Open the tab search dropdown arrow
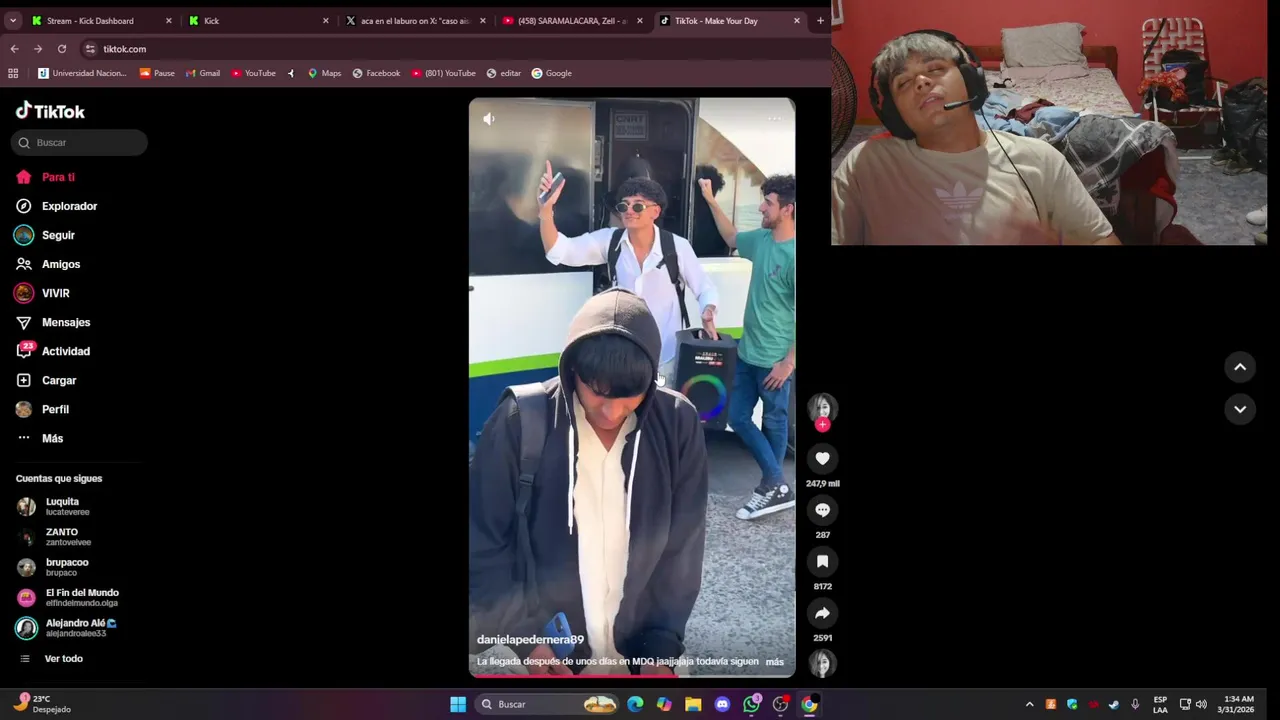This screenshot has width=1280, height=720. (12, 20)
